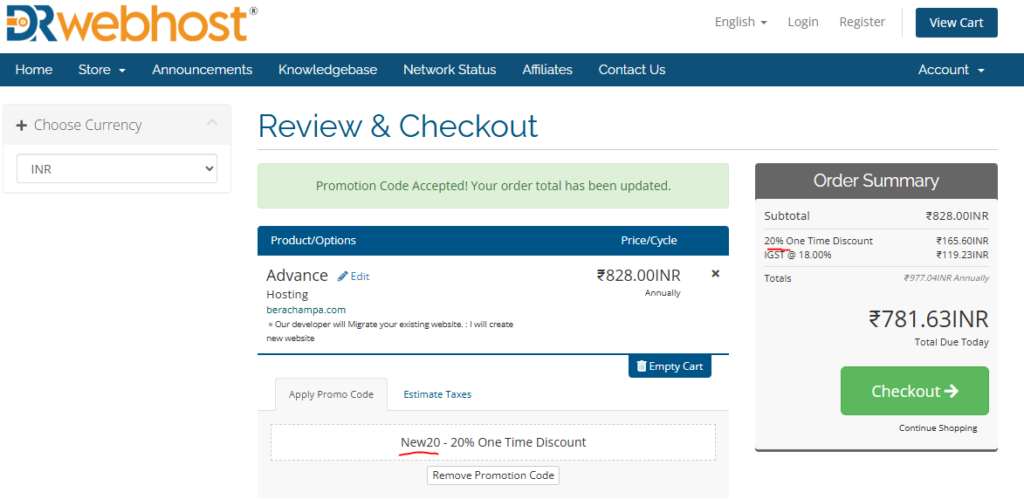1024x499 pixels.
Task: Expand the Store menu
Action: pos(102,69)
